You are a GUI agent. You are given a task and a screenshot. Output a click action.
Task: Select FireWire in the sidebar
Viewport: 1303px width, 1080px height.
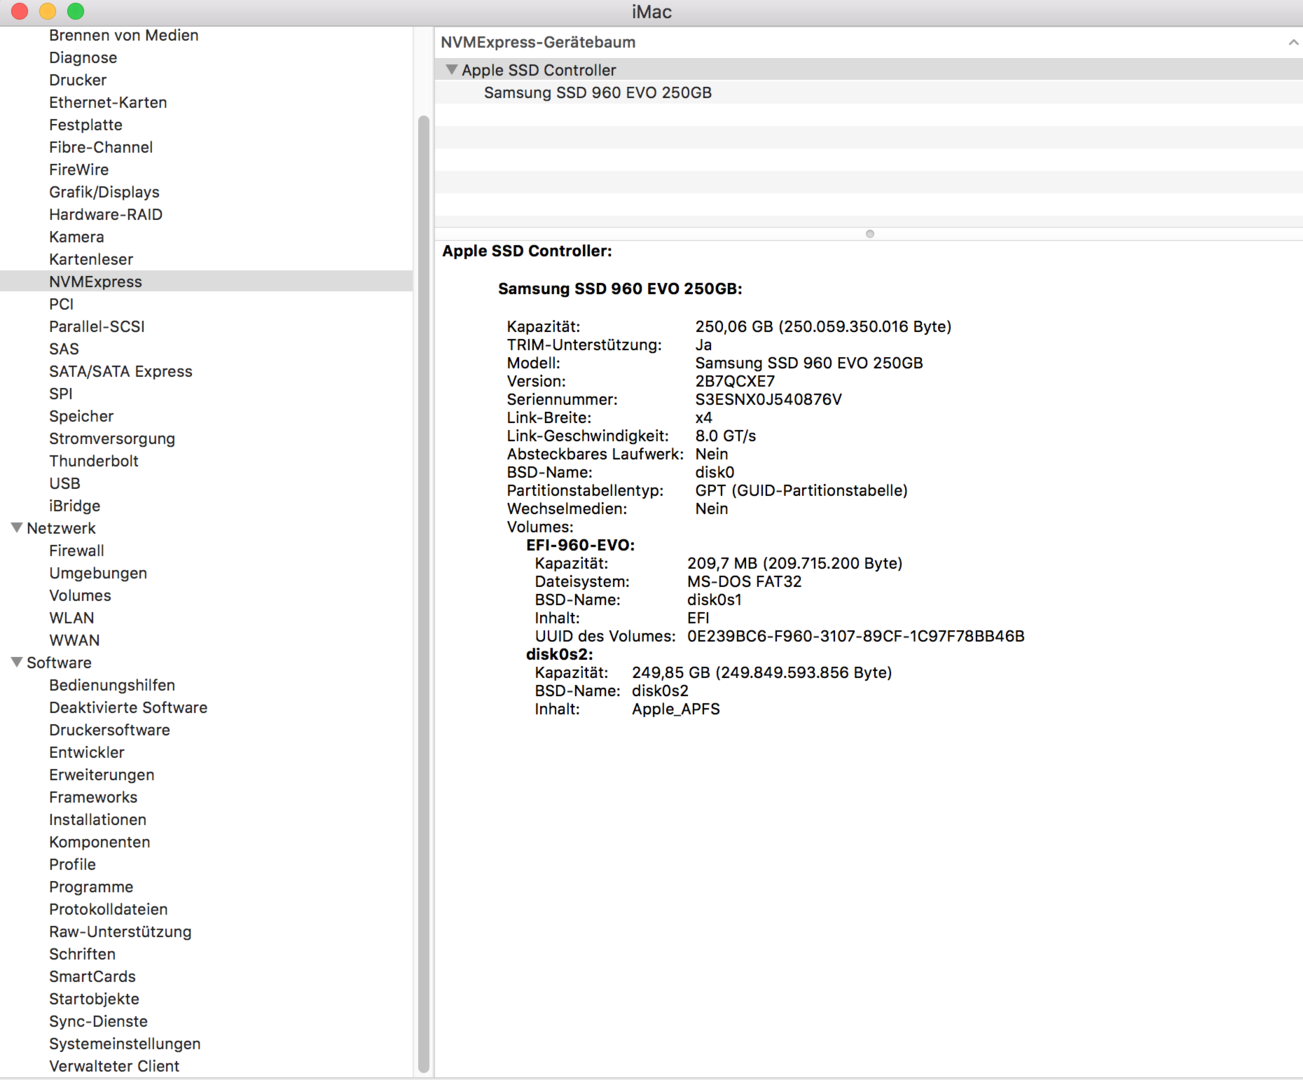(x=79, y=170)
